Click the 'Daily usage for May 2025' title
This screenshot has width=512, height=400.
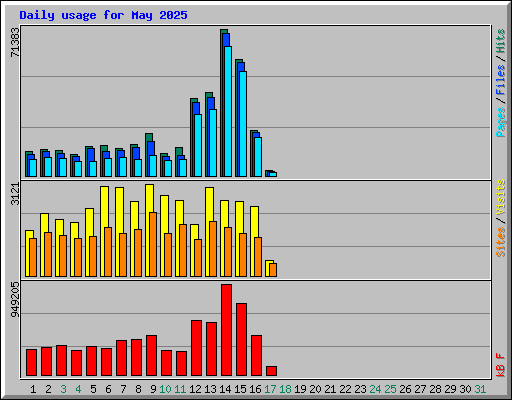point(103,15)
